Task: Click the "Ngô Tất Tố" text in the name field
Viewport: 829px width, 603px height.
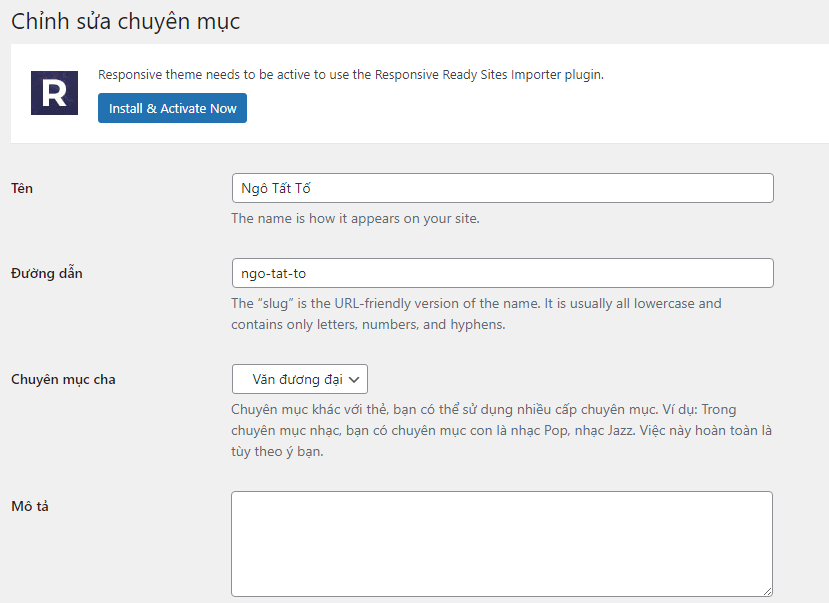Action: [x=277, y=188]
